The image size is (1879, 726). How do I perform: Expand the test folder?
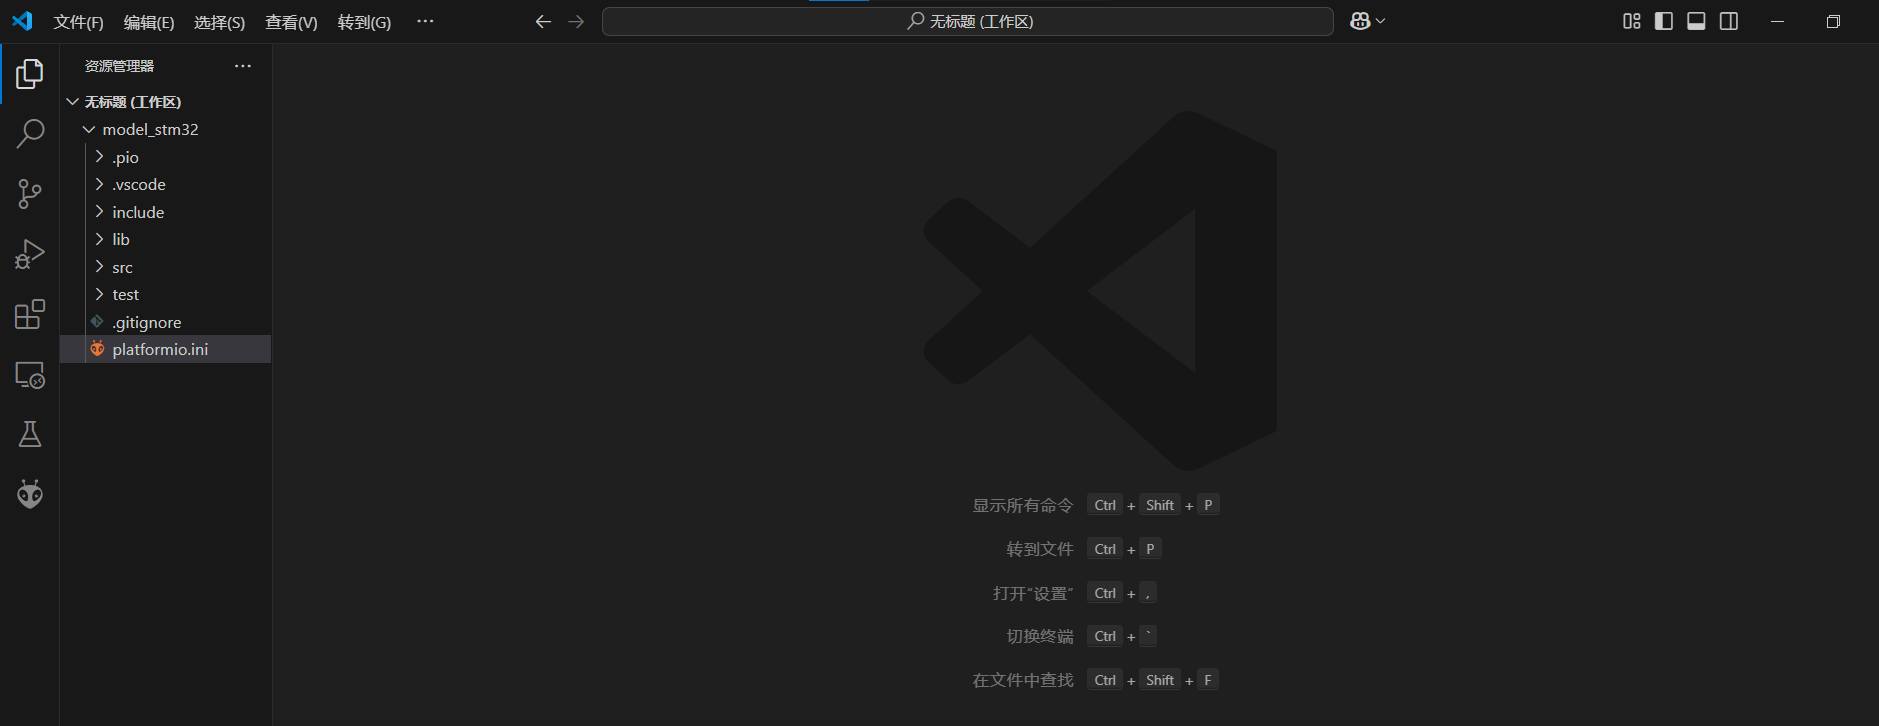[166, 294]
